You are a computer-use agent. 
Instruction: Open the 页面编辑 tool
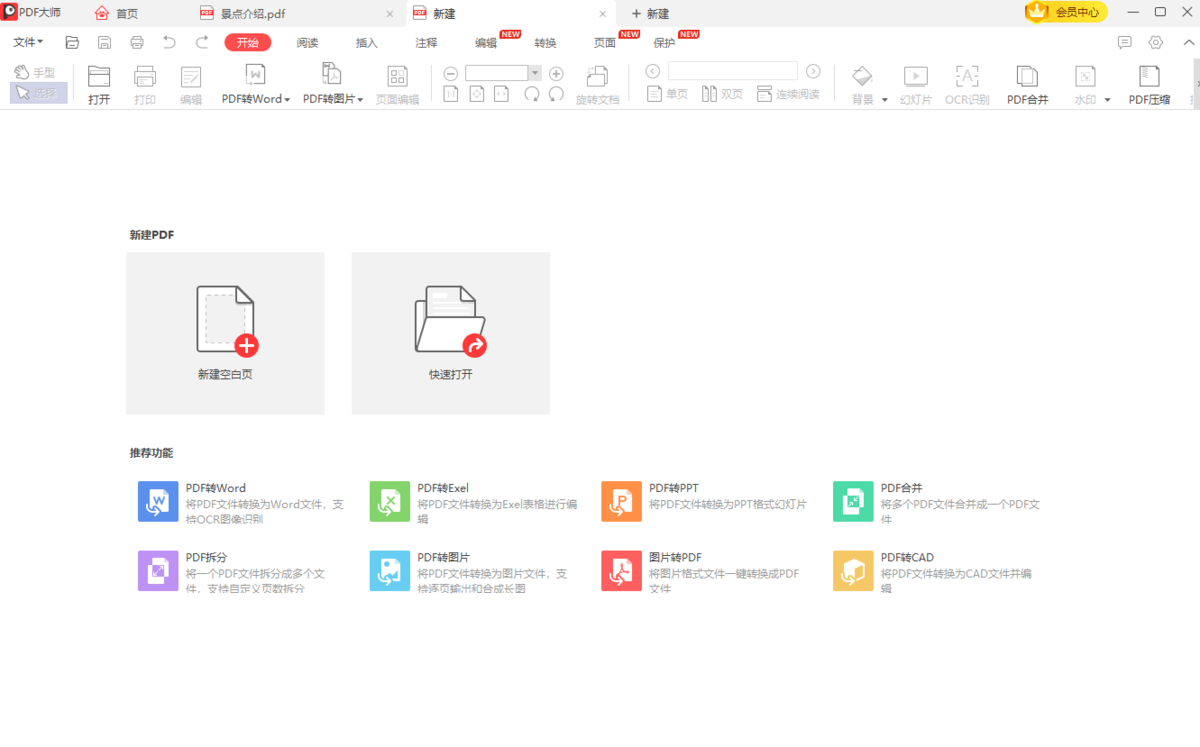click(398, 83)
